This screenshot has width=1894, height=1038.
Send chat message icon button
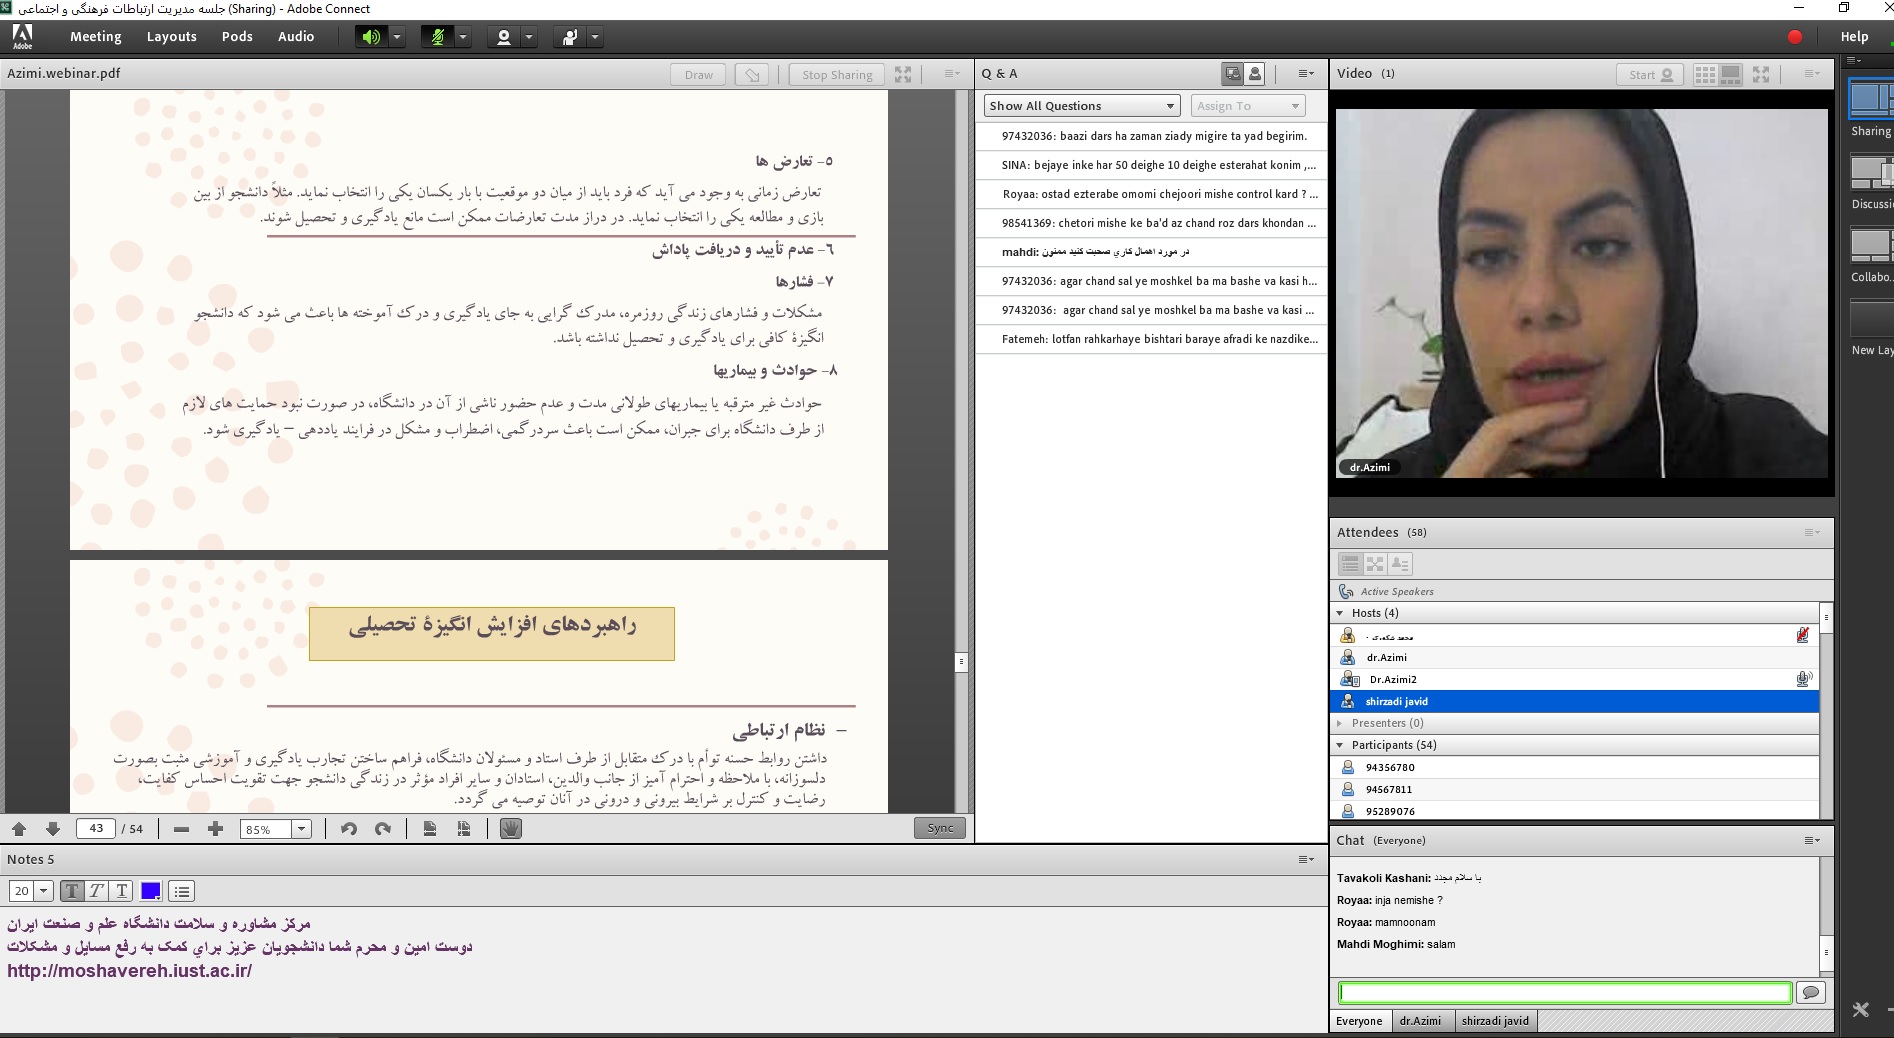pyautogui.click(x=1810, y=992)
